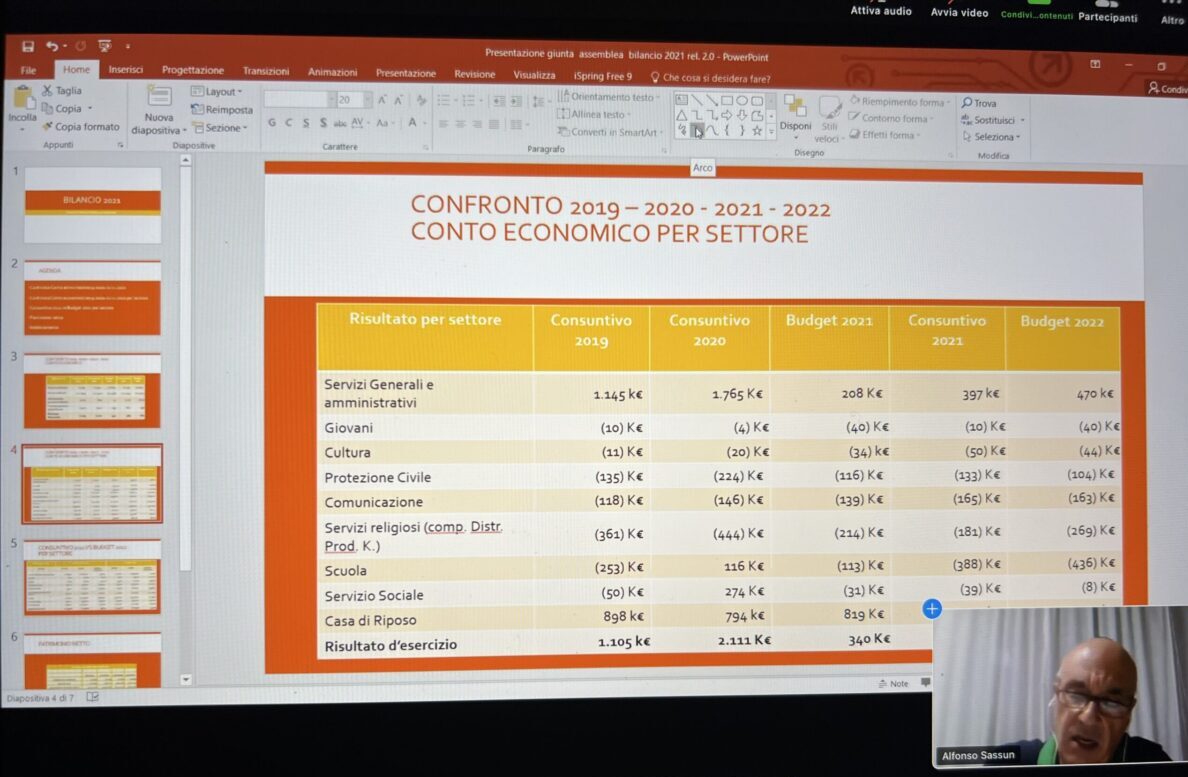Undo the last action in quick access toolbar
Image resolution: width=1188 pixels, height=777 pixels.
click(52, 46)
